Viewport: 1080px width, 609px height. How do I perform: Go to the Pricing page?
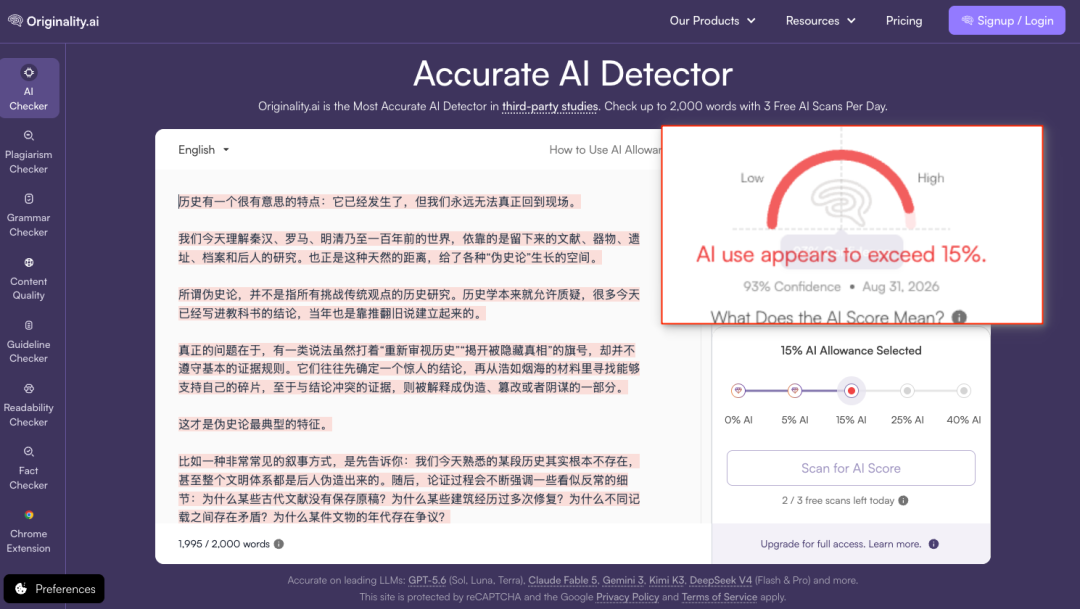pos(904,21)
